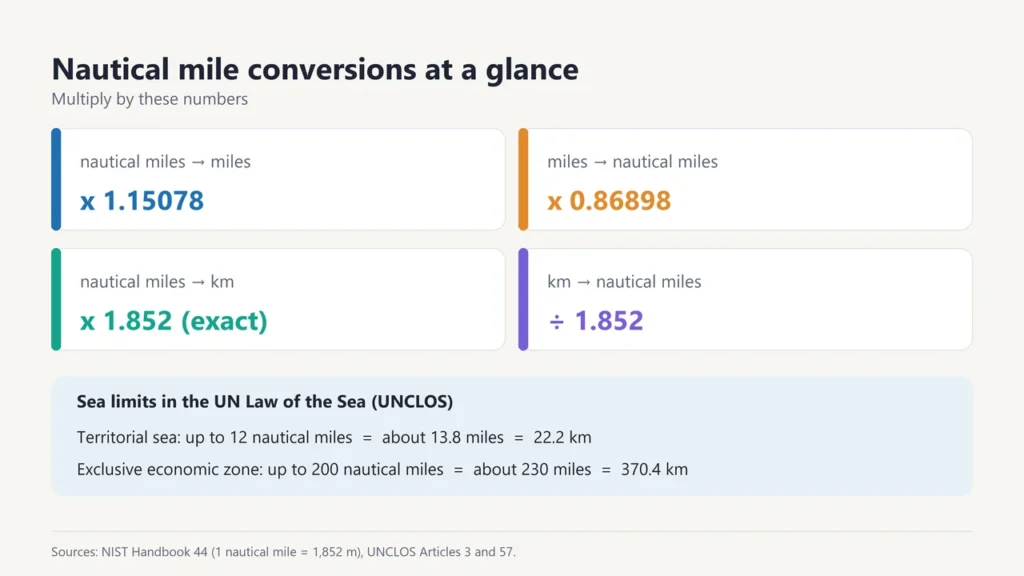This screenshot has height=576, width=1024.
Task: Click the value 'x 1.15078'
Action: (x=142, y=200)
